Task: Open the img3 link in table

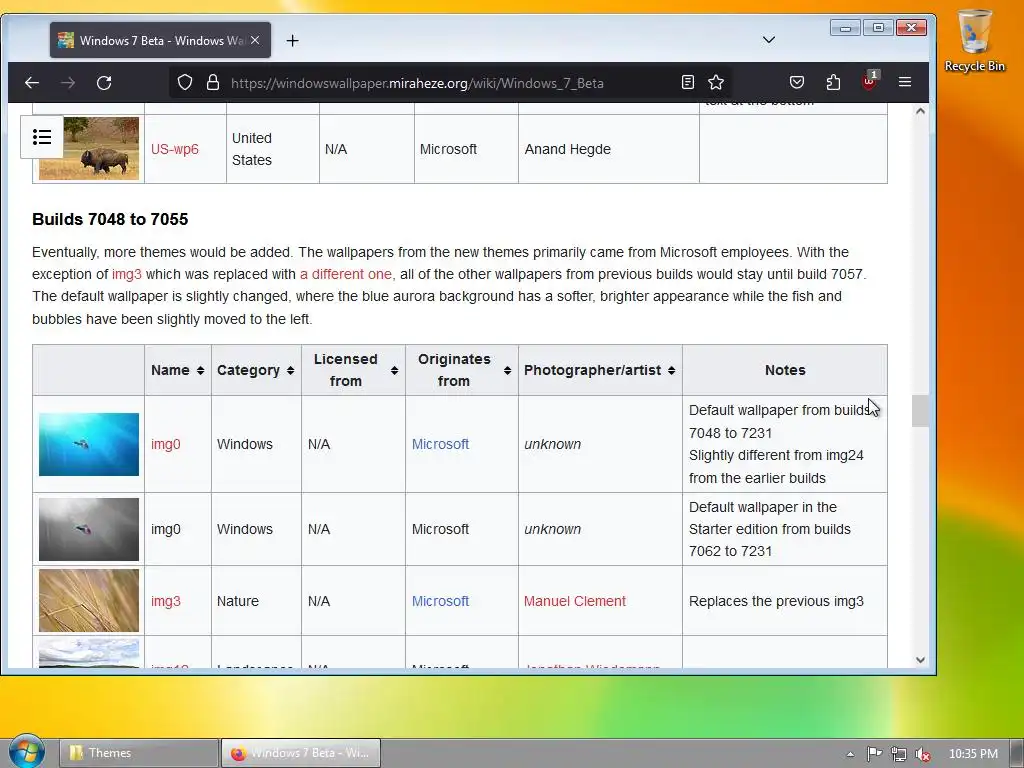Action: 165,601
